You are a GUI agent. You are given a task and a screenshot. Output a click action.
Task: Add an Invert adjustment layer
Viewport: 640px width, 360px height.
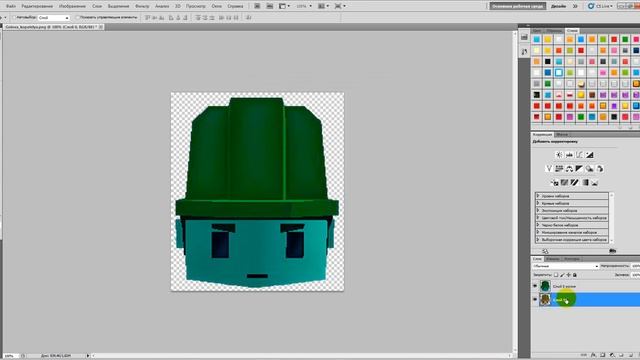click(554, 182)
